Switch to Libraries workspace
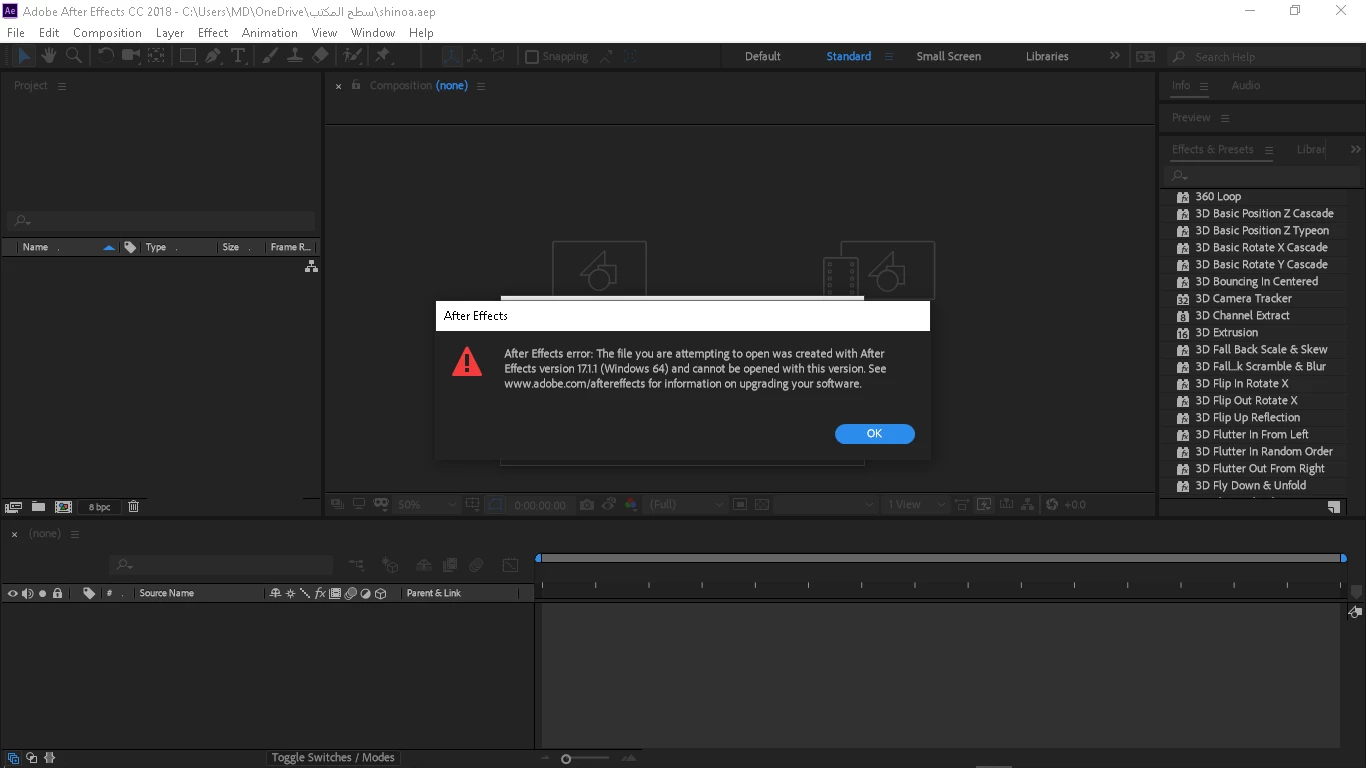 1047,56
